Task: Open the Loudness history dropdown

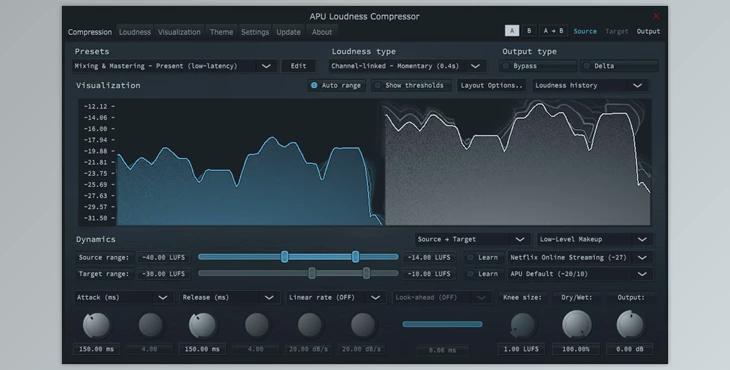Action: 589,86
